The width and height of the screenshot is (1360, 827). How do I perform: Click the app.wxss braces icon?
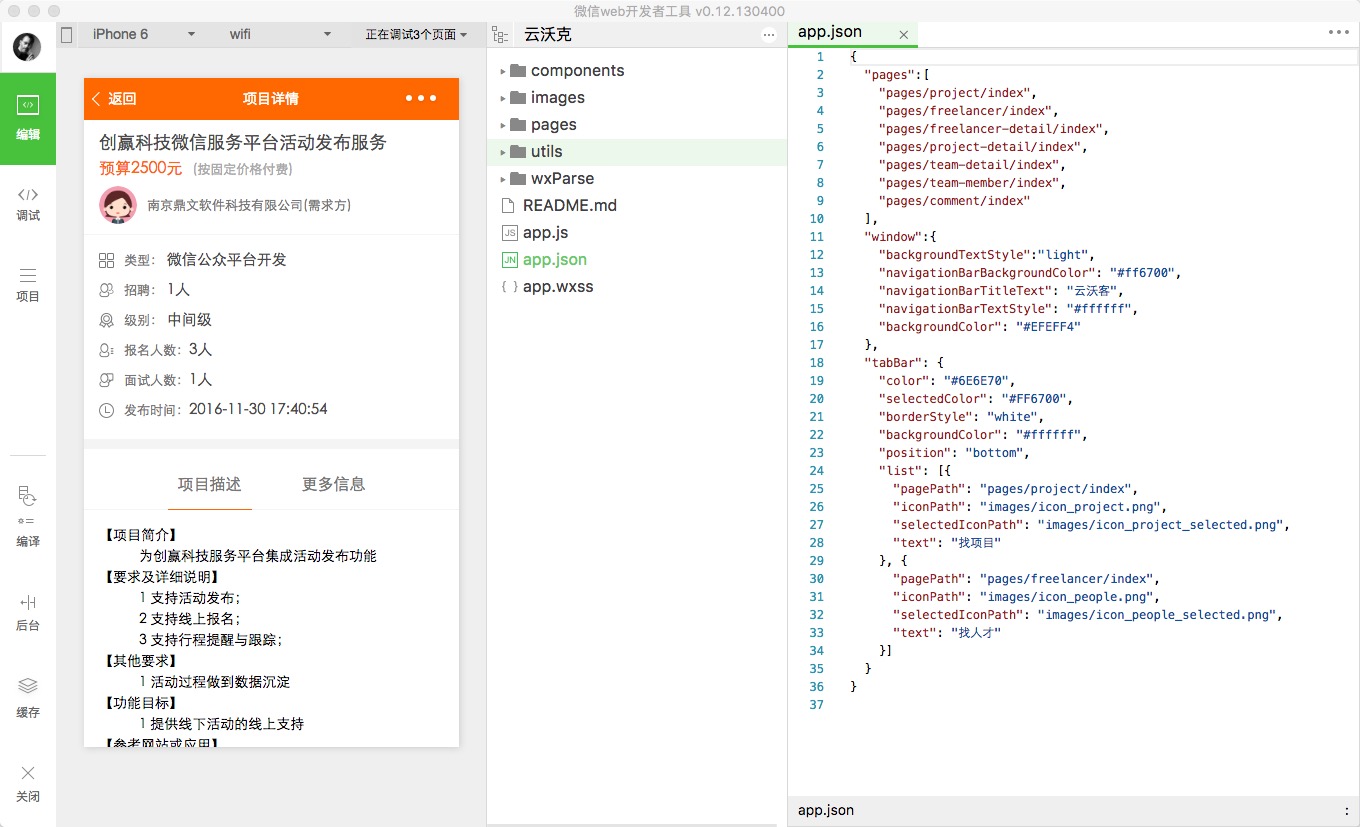click(509, 286)
